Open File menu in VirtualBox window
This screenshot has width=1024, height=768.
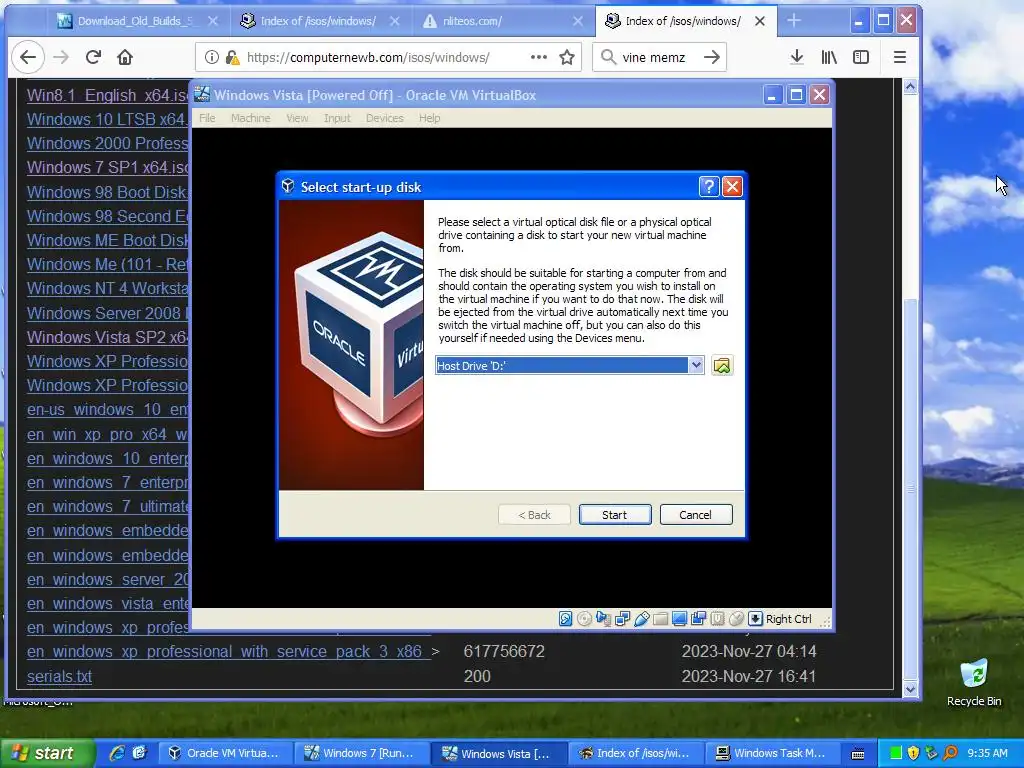(207, 118)
